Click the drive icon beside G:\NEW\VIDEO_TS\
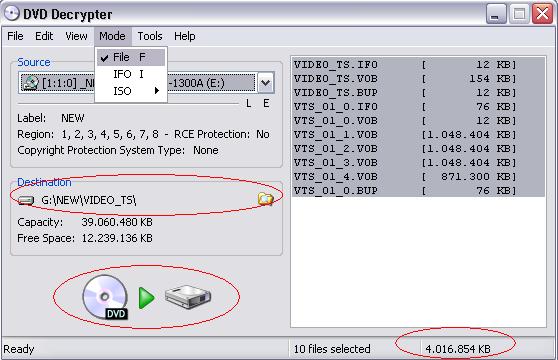This screenshot has height=360, width=558. [x=26, y=201]
